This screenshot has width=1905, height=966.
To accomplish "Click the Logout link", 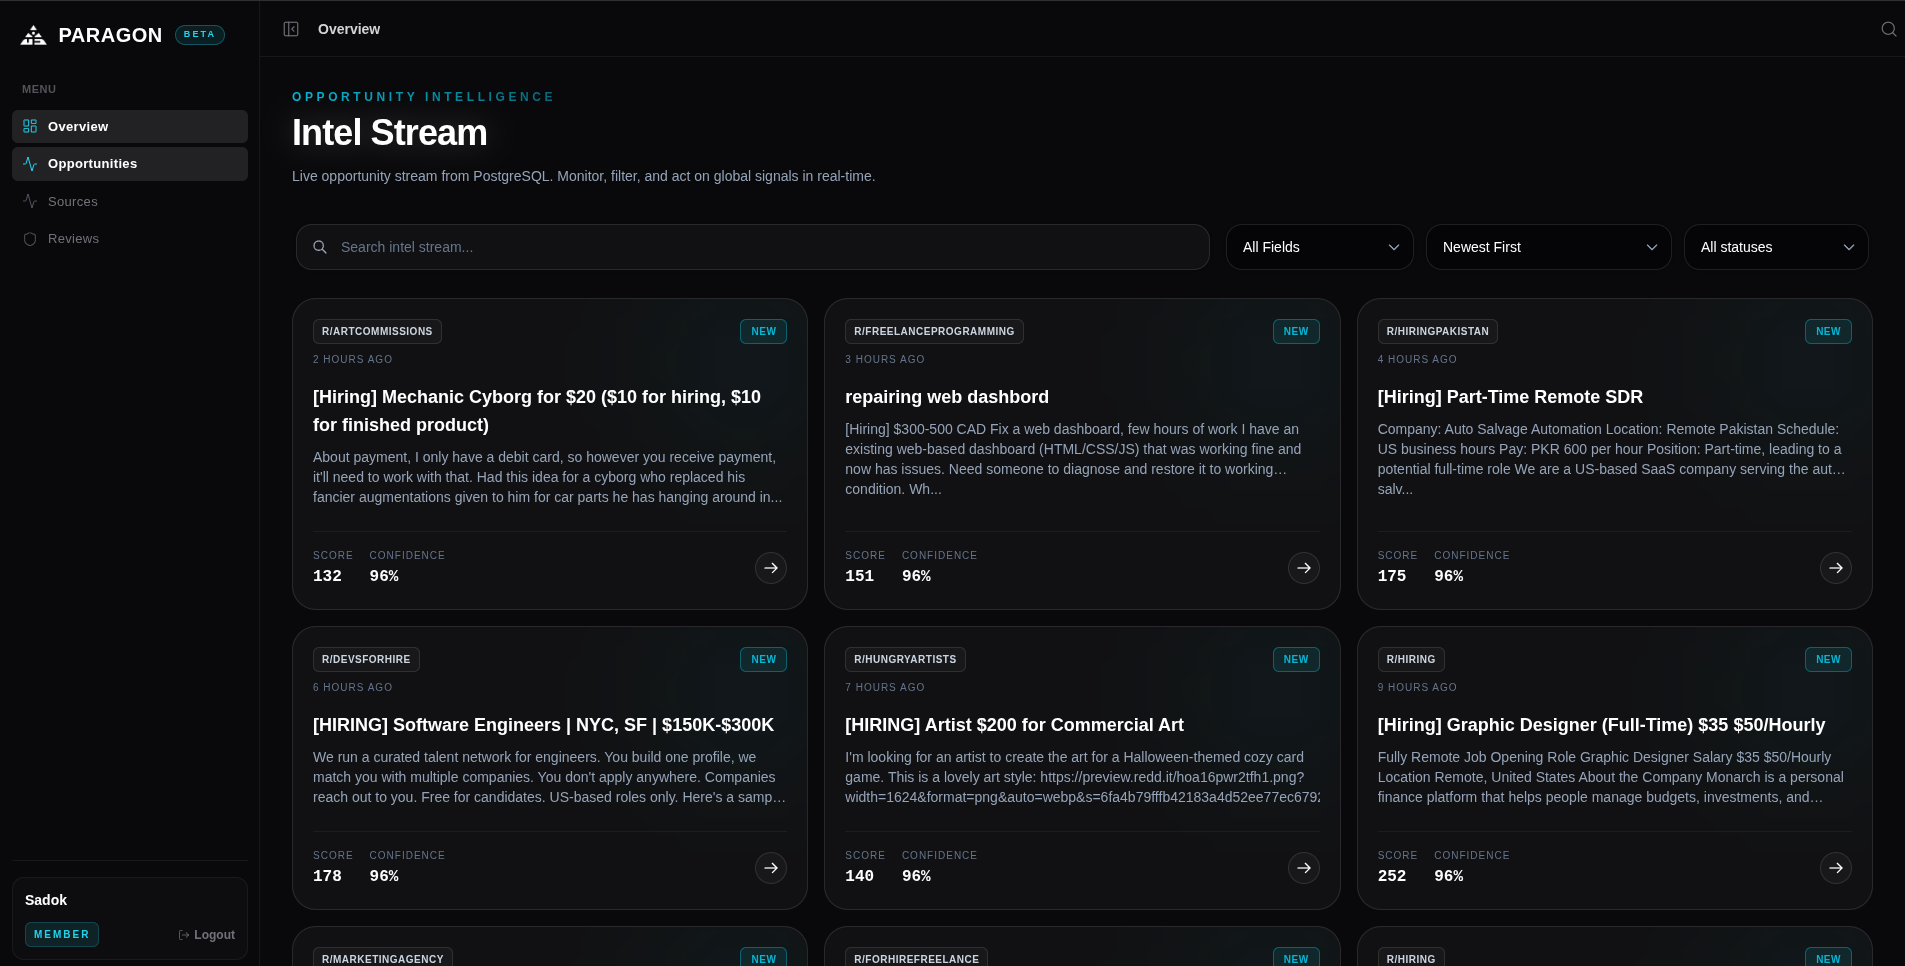I will click(207, 935).
